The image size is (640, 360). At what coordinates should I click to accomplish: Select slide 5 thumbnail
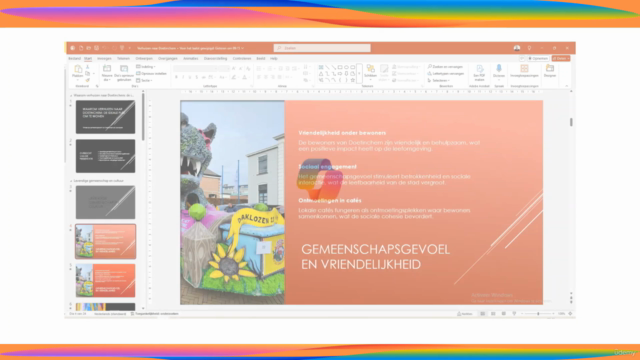tap(105, 280)
